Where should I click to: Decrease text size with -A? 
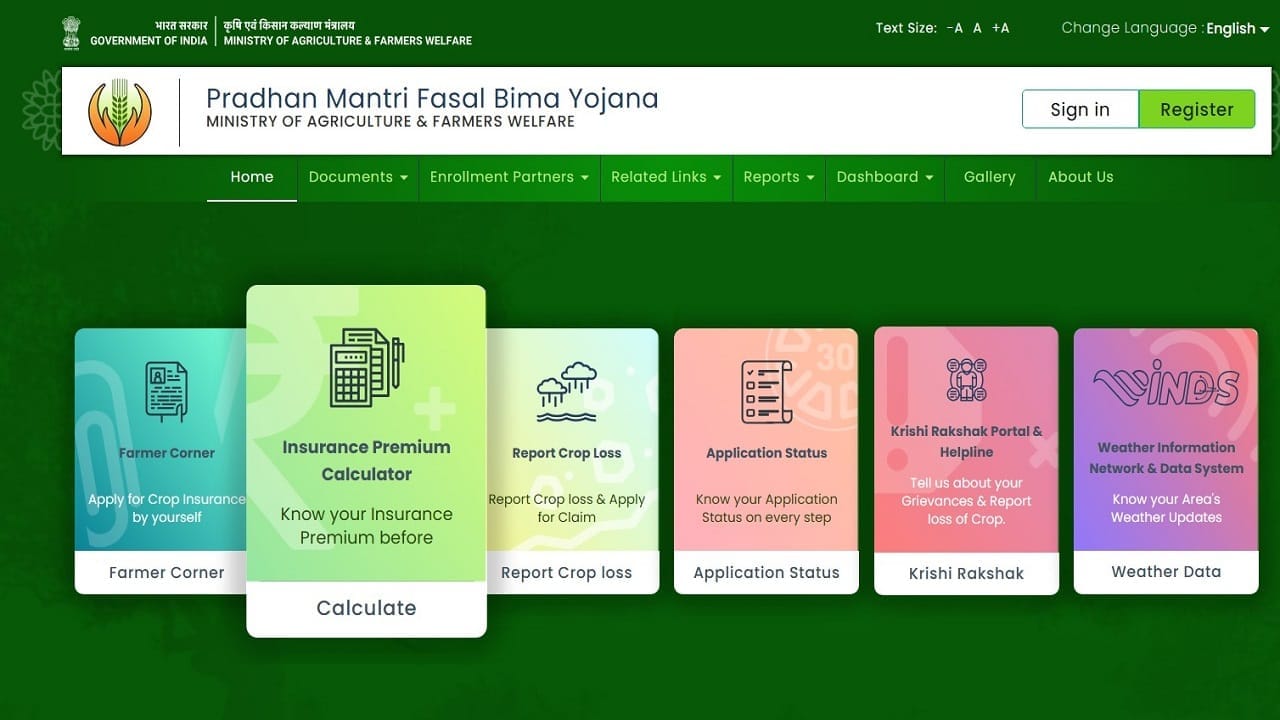(x=954, y=28)
